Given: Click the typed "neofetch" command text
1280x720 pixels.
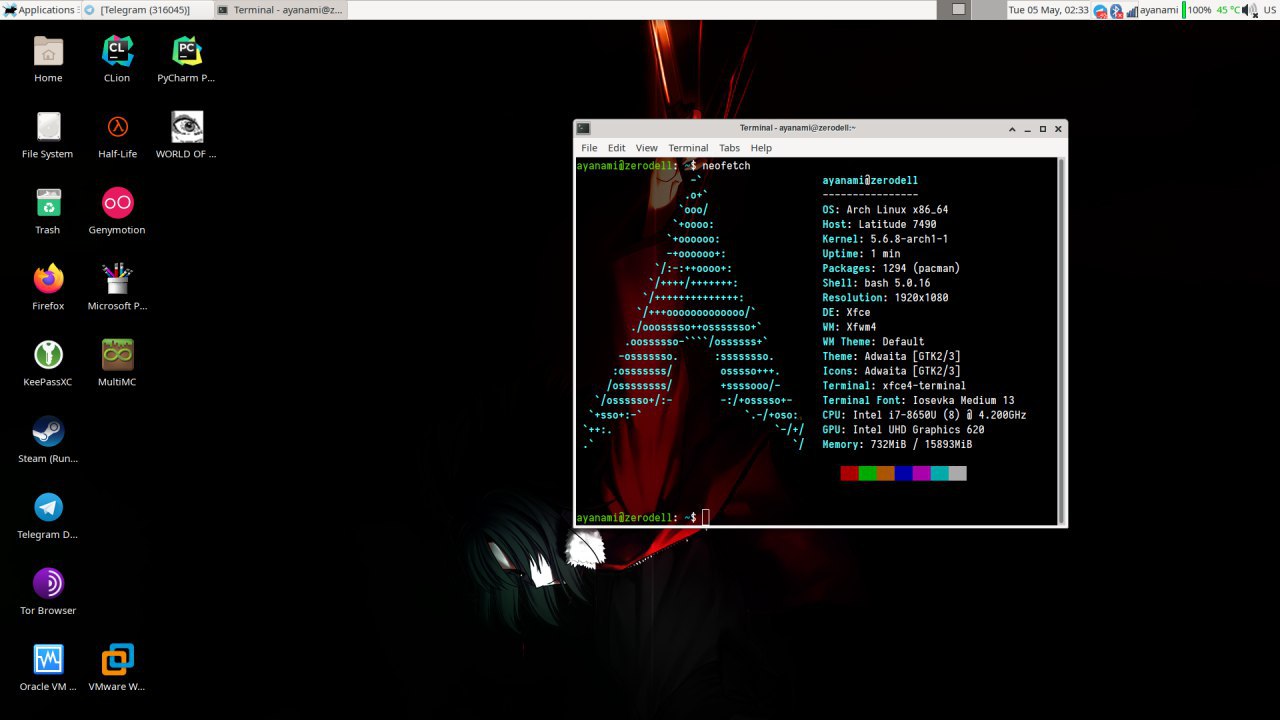Looking at the screenshot, I should [x=726, y=165].
